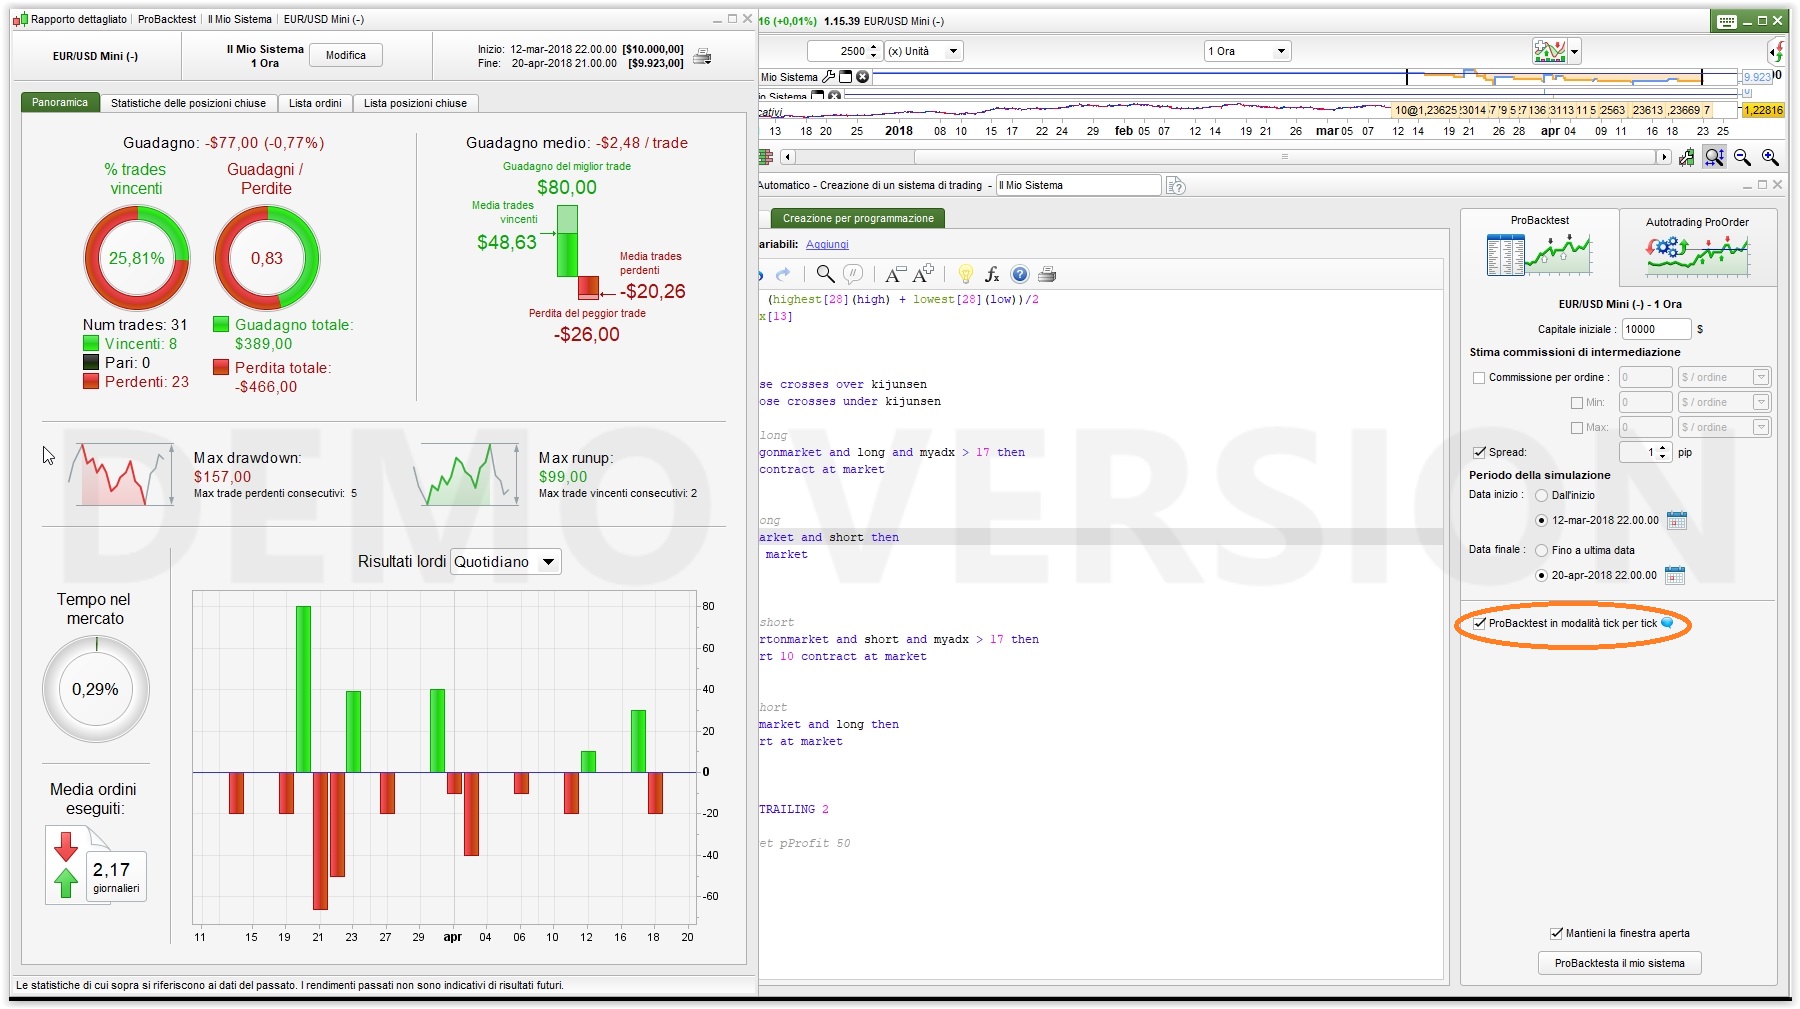Click the tick-by-tick info bubble icon

pyautogui.click(x=1667, y=623)
